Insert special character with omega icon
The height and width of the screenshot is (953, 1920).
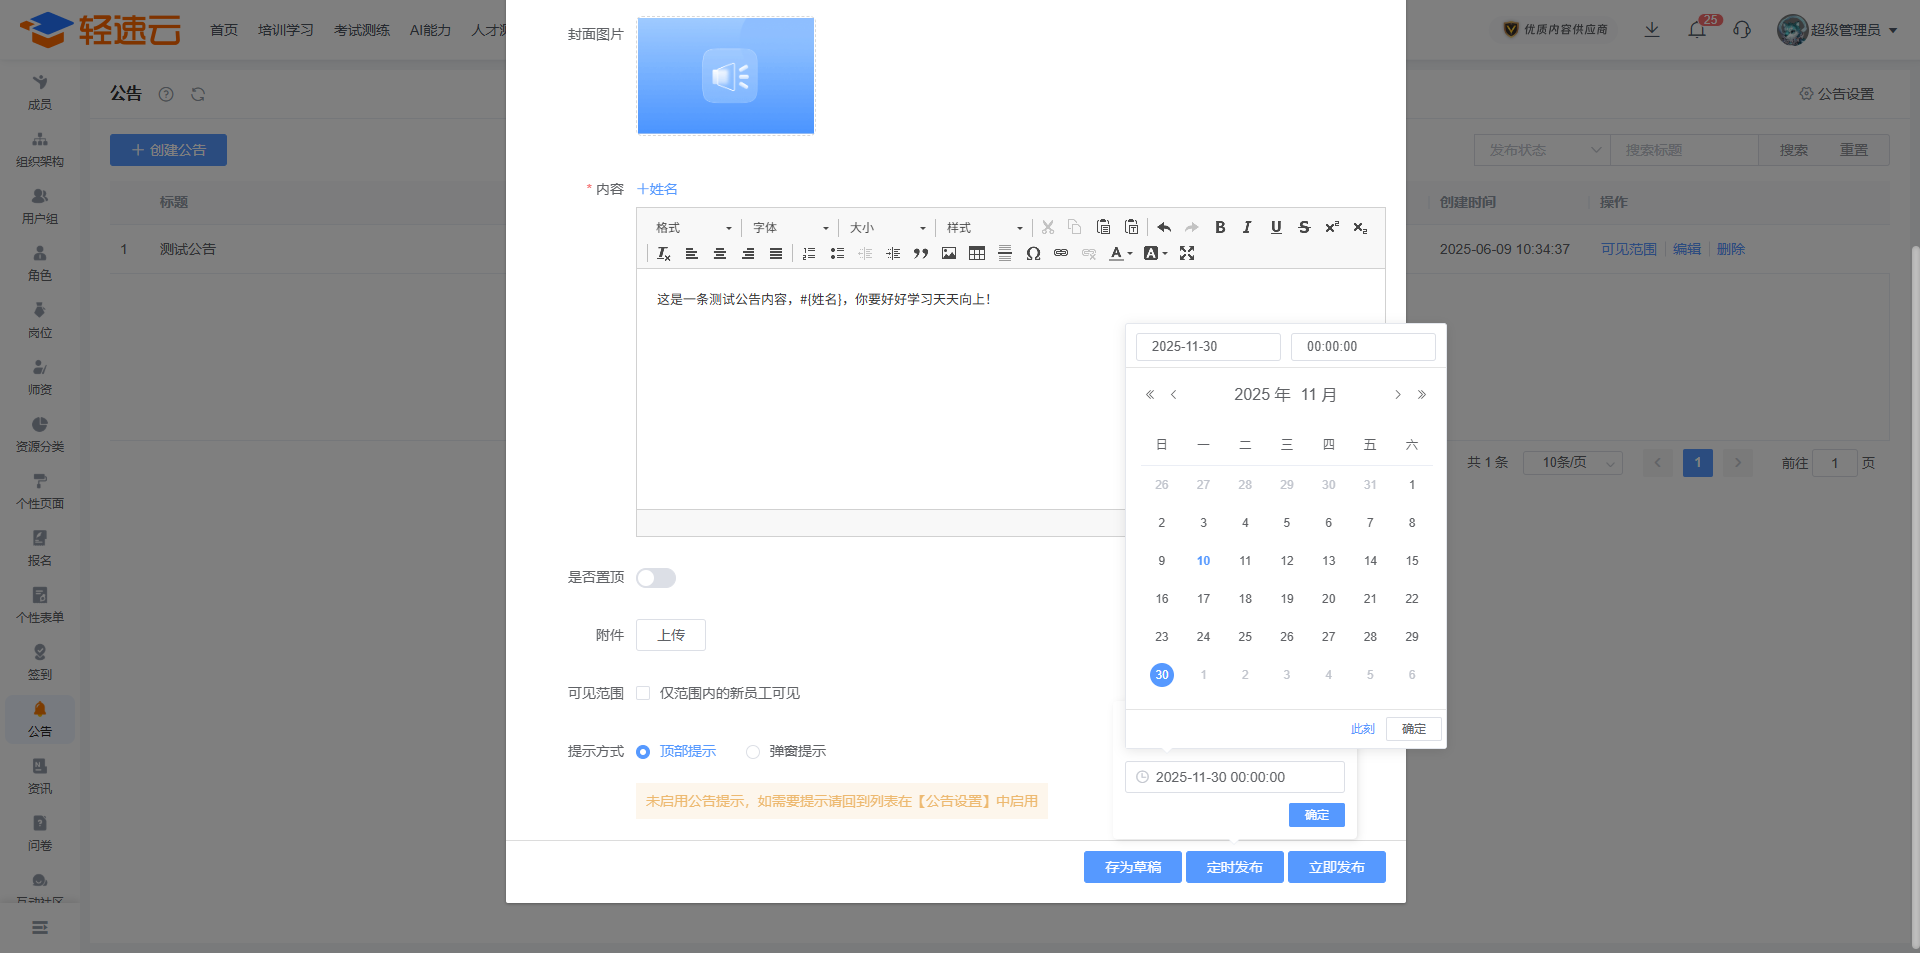point(1033,254)
